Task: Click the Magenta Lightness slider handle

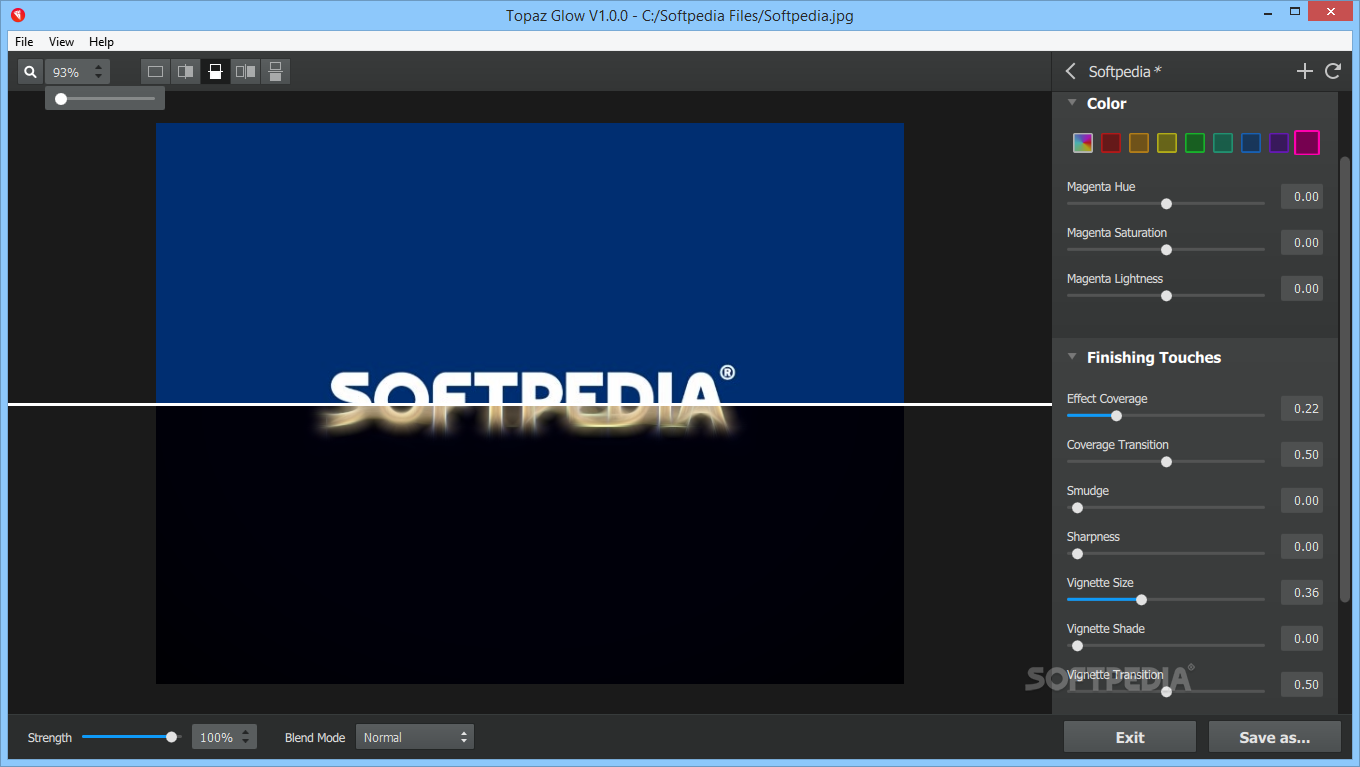Action: point(1166,296)
